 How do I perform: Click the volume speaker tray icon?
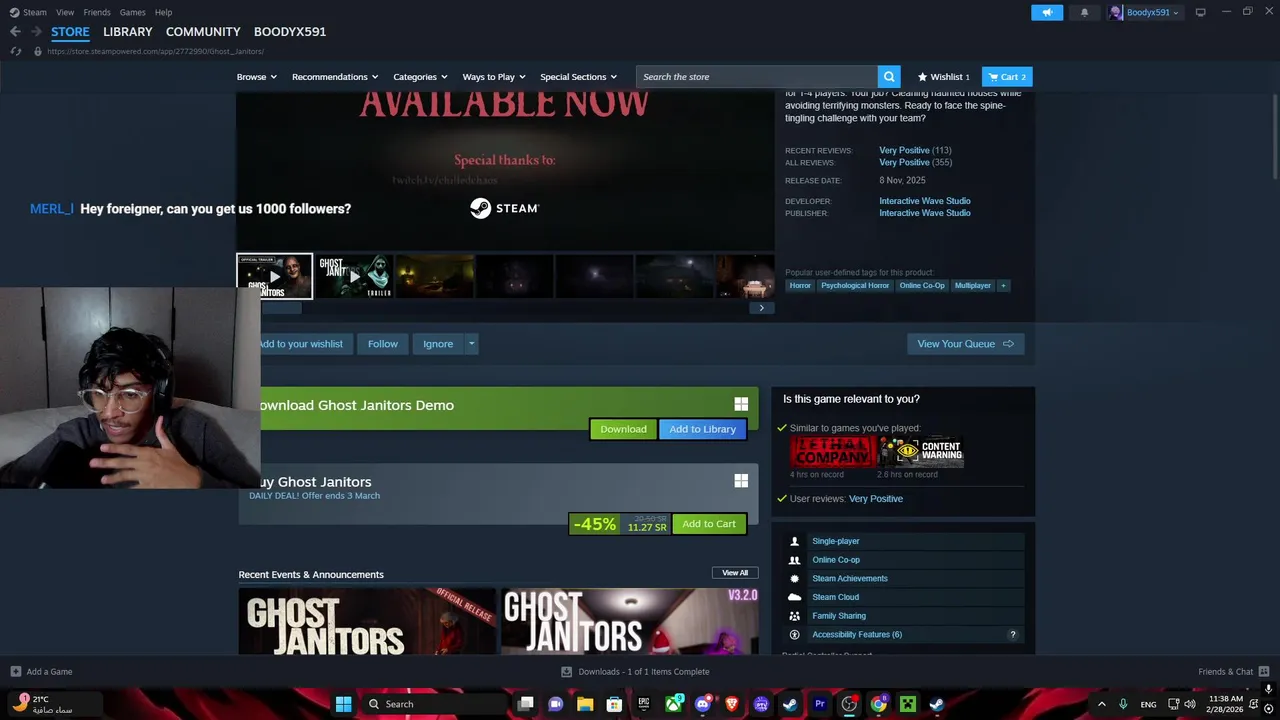pos(1189,704)
